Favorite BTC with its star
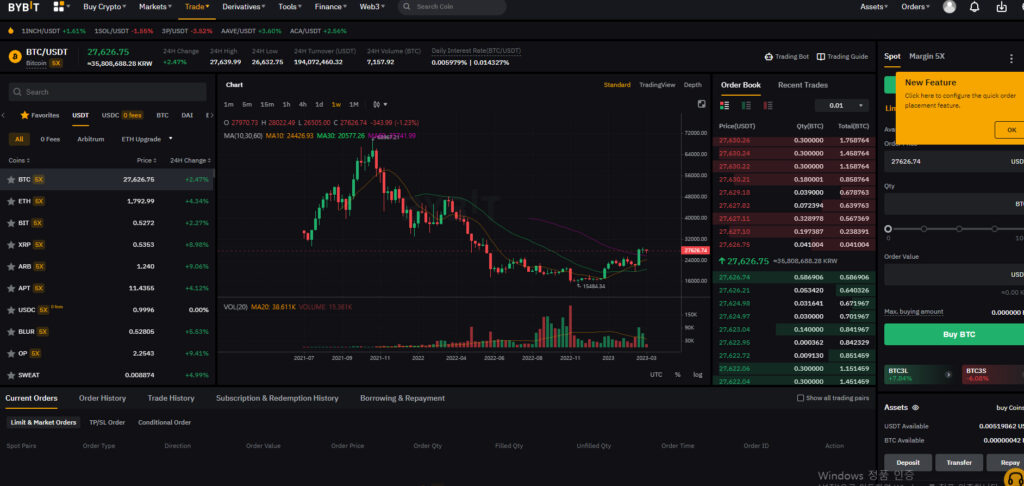 [x=11, y=180]
